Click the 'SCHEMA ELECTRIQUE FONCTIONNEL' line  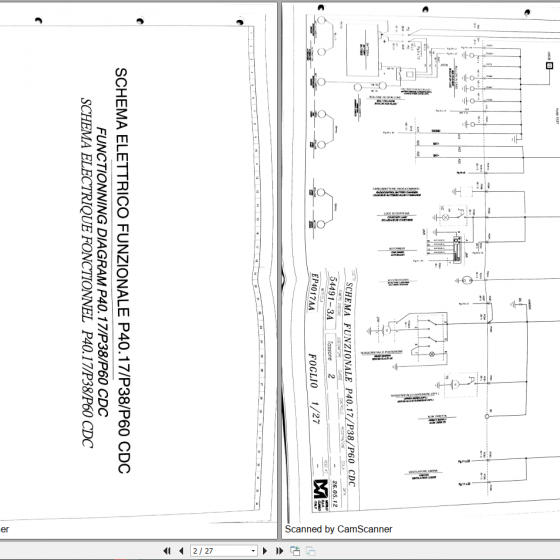coord(87,210)
